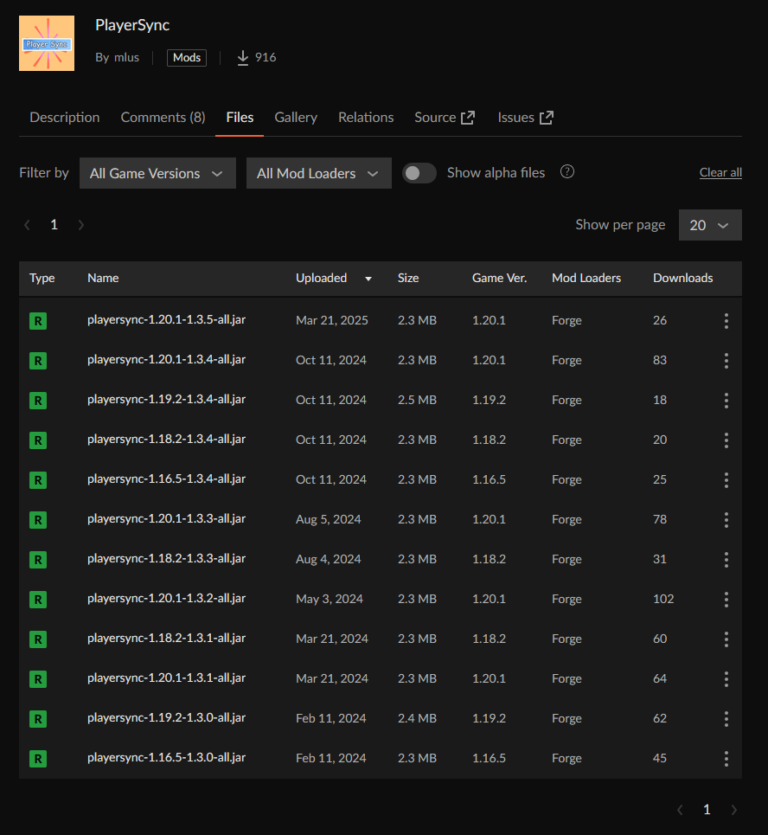Click the R release icon beside playersync-1.19.2-1.3.4-all.jar
This screenshot has width=768, height=835.
click(37, 400)
